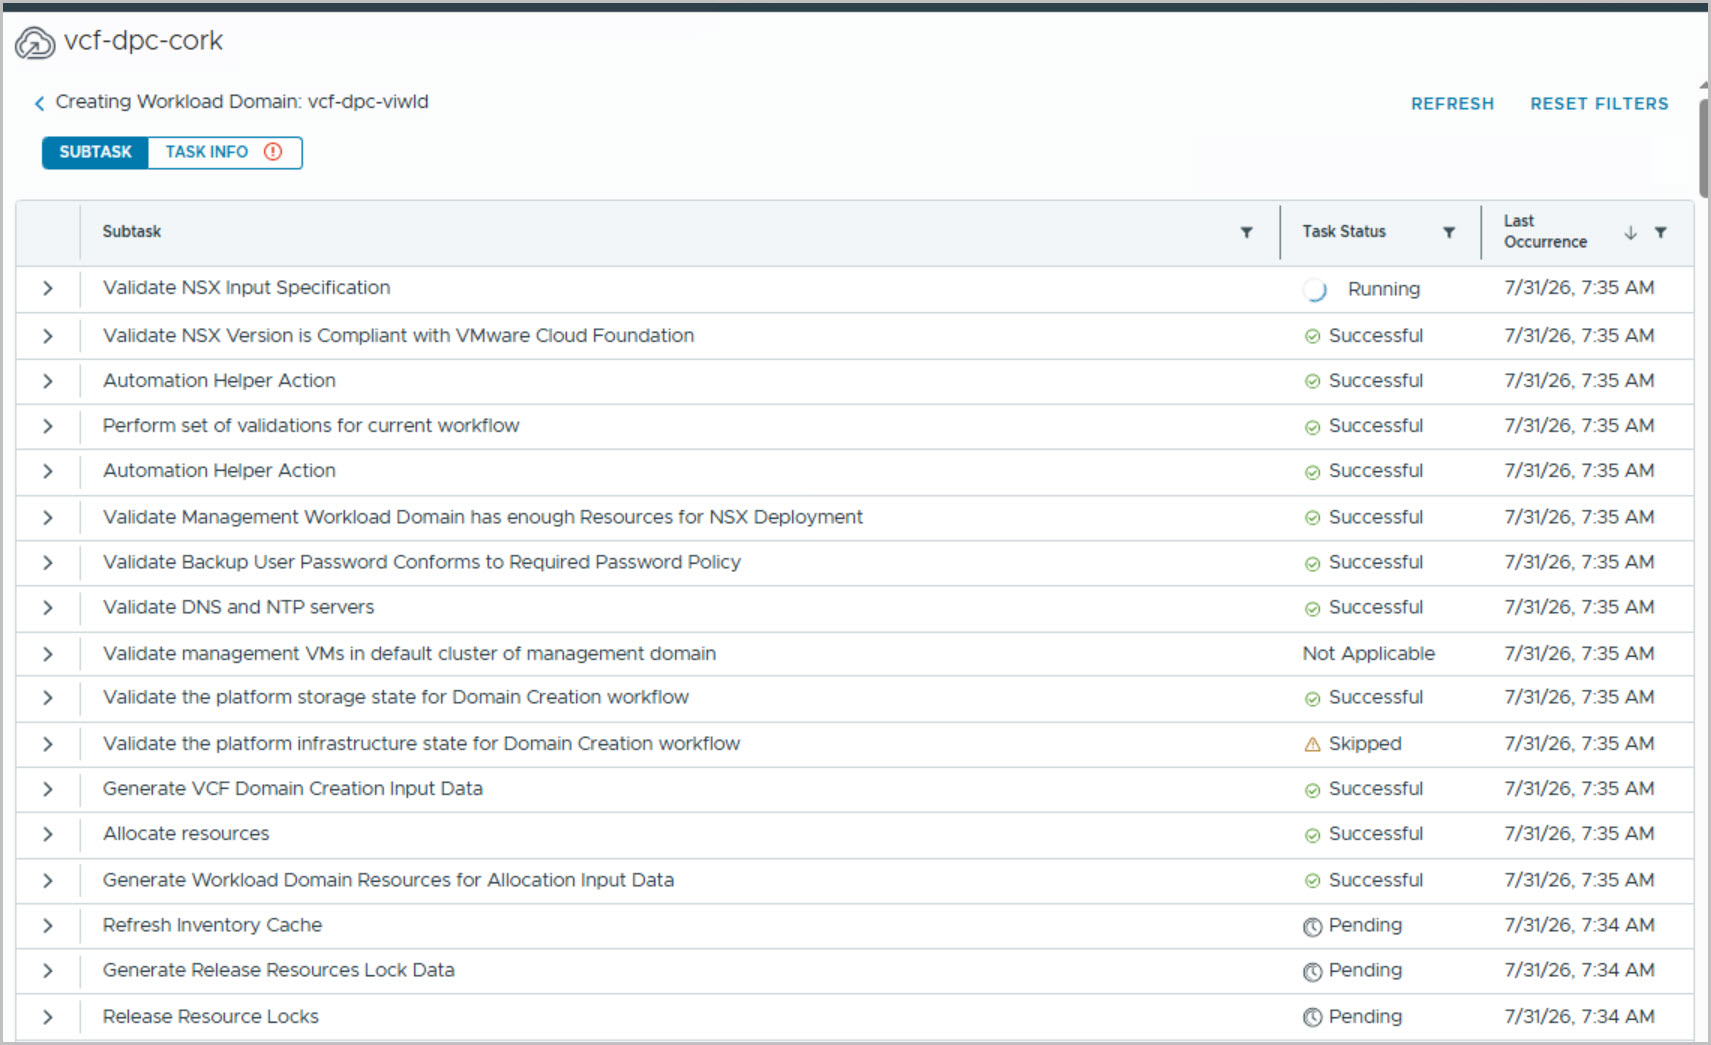Image resolution: width=1711 pixels, height=1045 pixels.
Task: Click the Refresh button
Action: tap(1452, 103)
